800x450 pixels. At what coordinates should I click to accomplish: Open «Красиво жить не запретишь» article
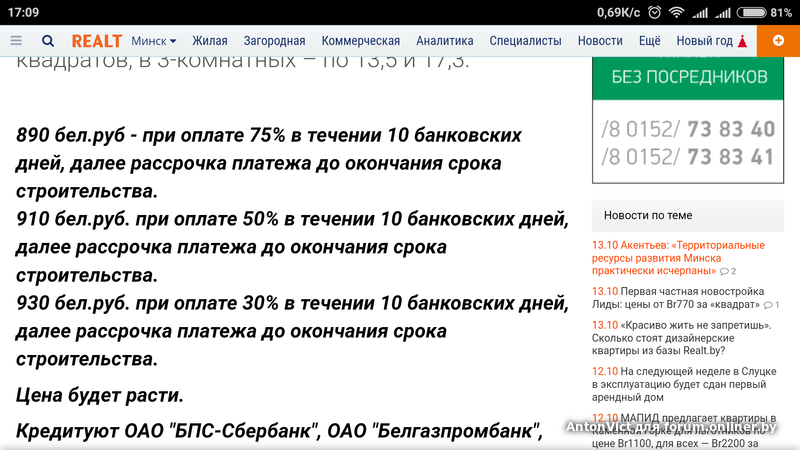click(x=682, y=338)
